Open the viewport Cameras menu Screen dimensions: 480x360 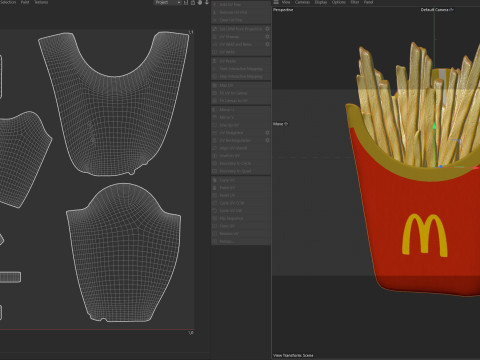click(302, 2)
